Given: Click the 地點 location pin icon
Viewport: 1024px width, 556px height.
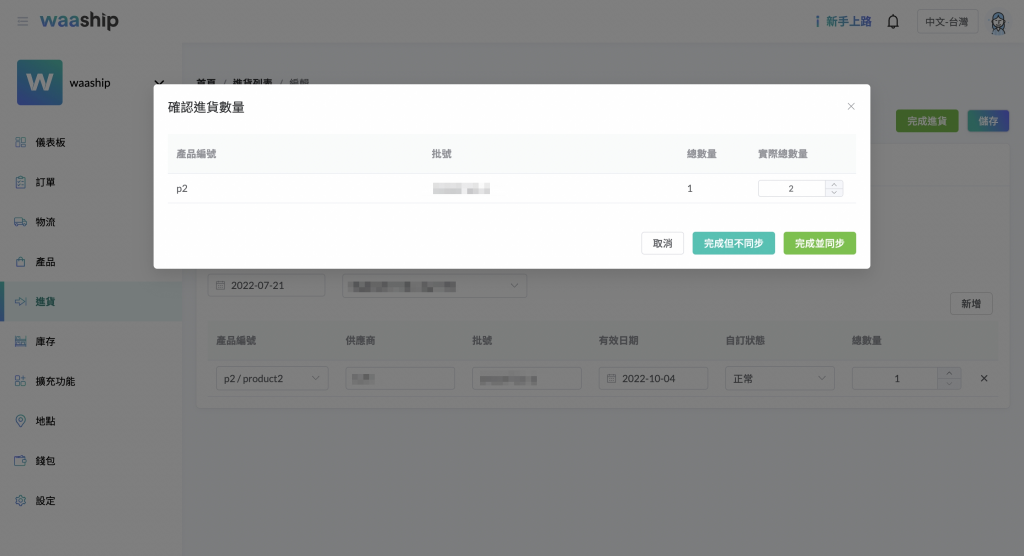Looking at the screenshot, I should [21, 421].
